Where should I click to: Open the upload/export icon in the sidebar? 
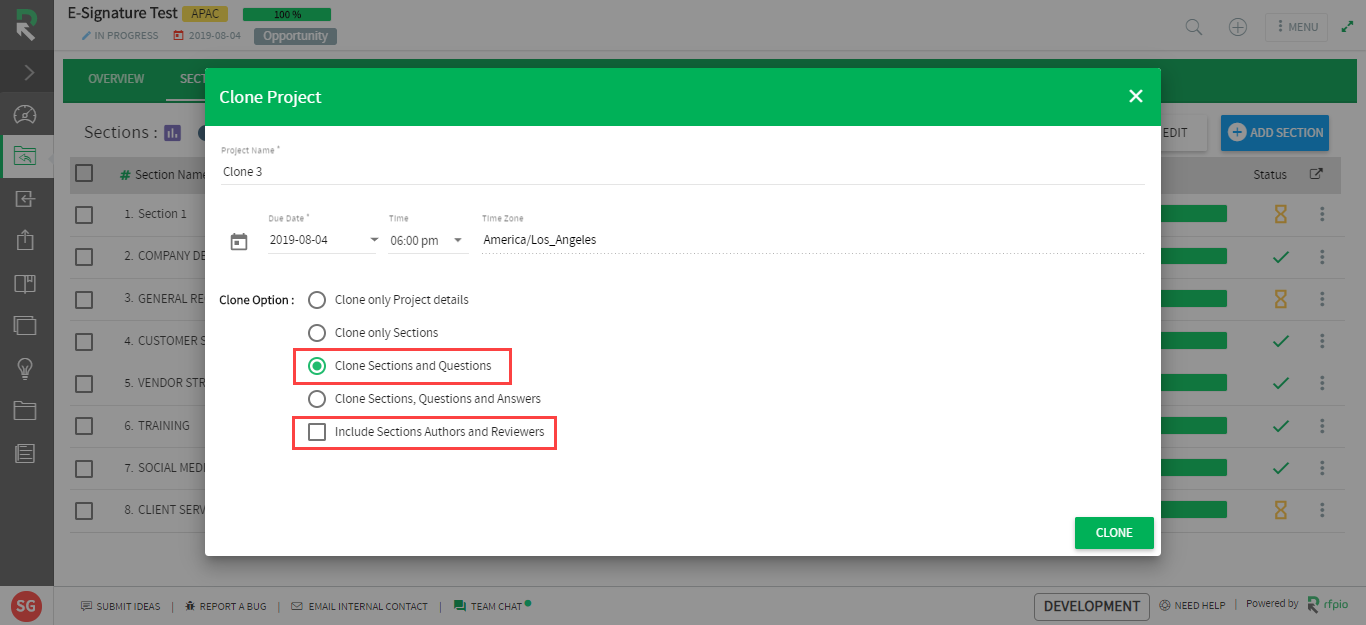tap(26, 241)
